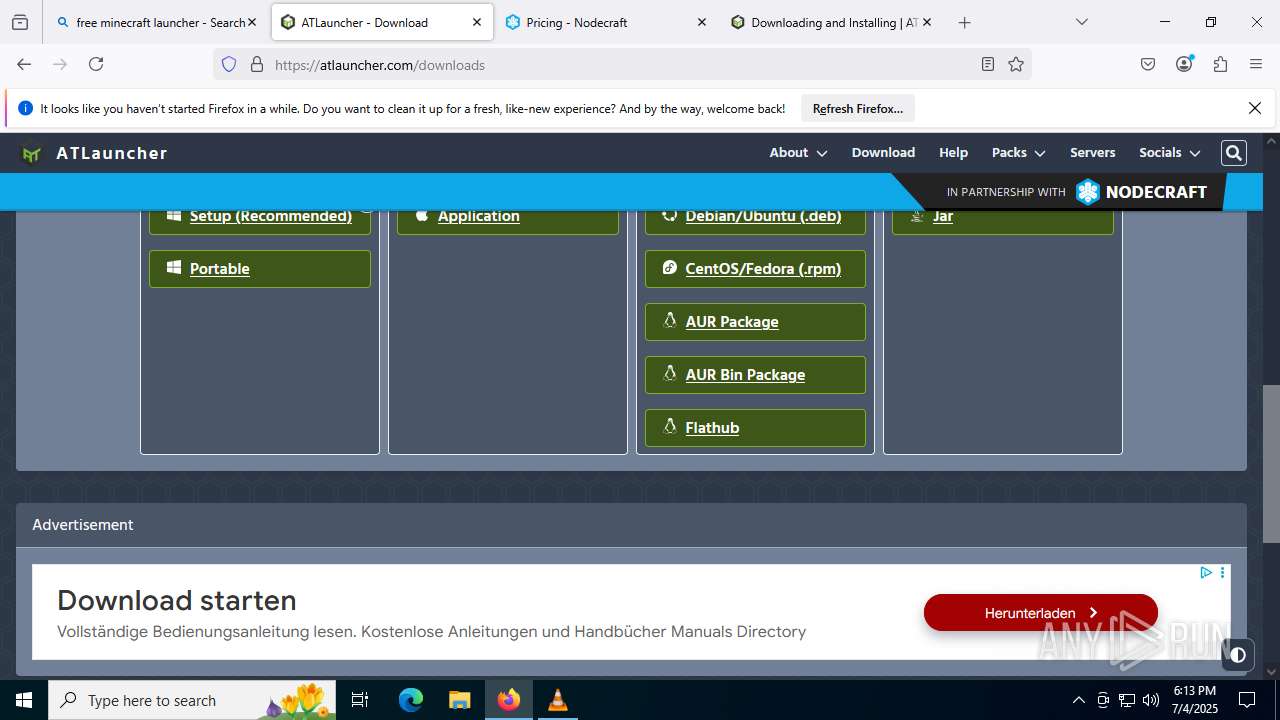Click the Windows taskbar search box
This screenshot has height=720, width=1280.
pyautogui.click(x=194, y=700)
